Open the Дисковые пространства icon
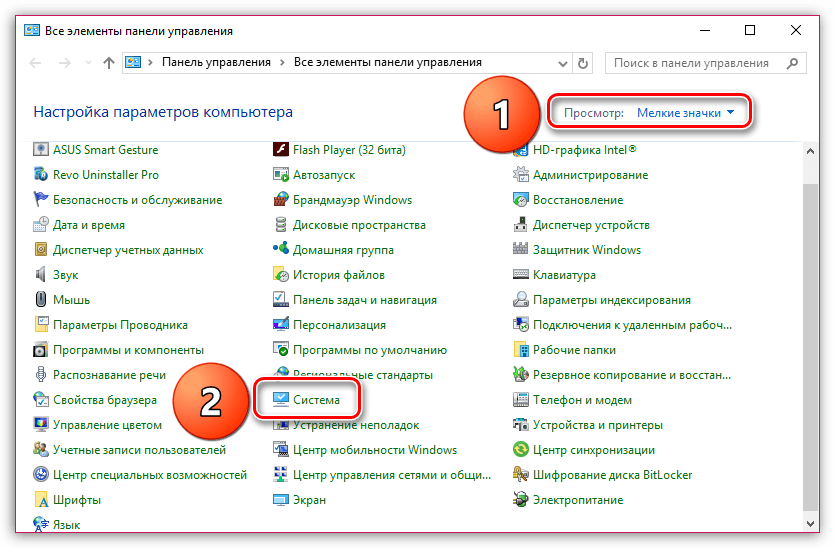The width and height of the screenshot is (835, 548). click(281, 225)
